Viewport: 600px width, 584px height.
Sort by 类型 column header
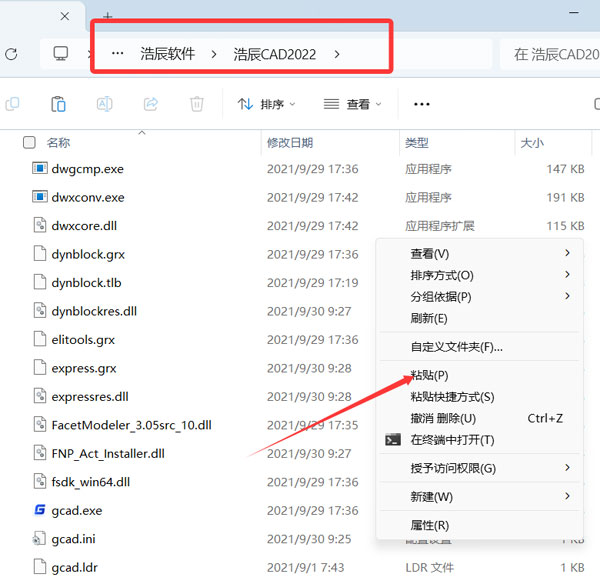(x=417, y=143)
